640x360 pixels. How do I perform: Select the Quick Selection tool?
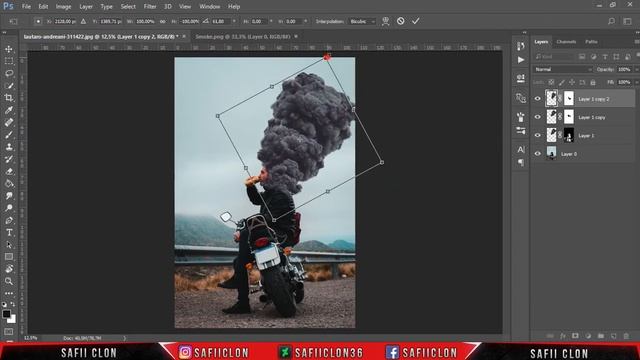(9, 86)
